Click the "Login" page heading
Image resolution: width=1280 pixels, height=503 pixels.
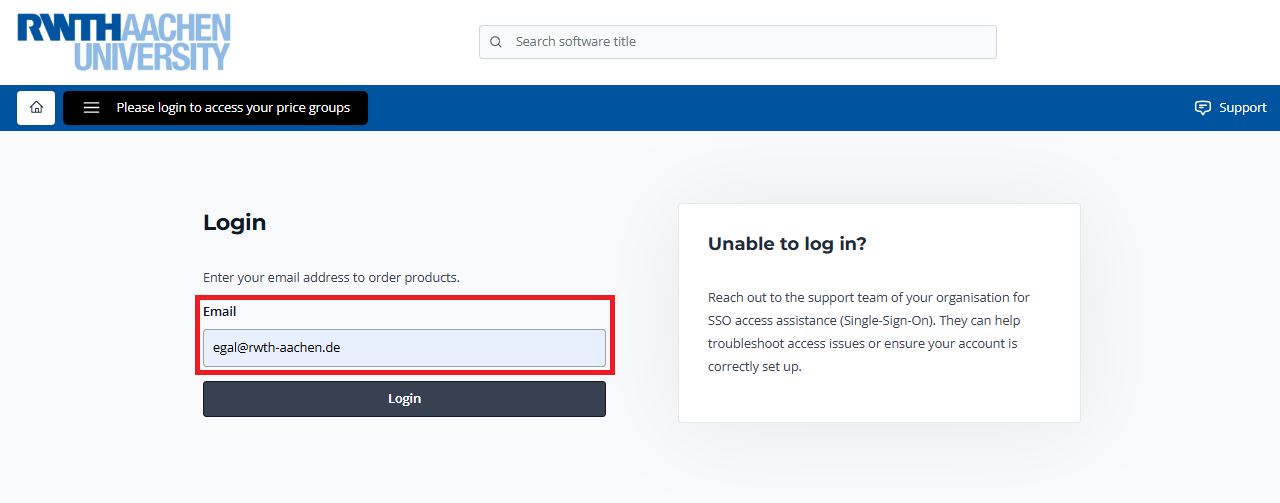tap(235, 222)
